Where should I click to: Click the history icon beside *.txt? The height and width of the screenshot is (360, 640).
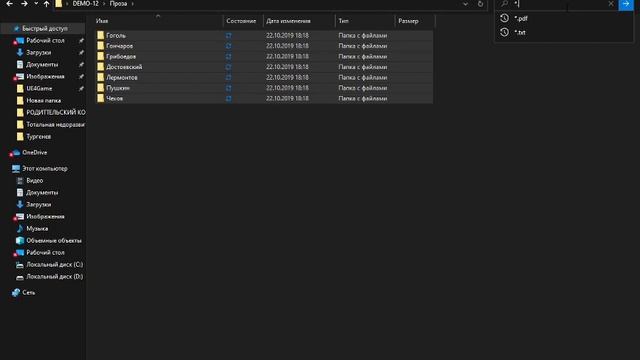504,32
